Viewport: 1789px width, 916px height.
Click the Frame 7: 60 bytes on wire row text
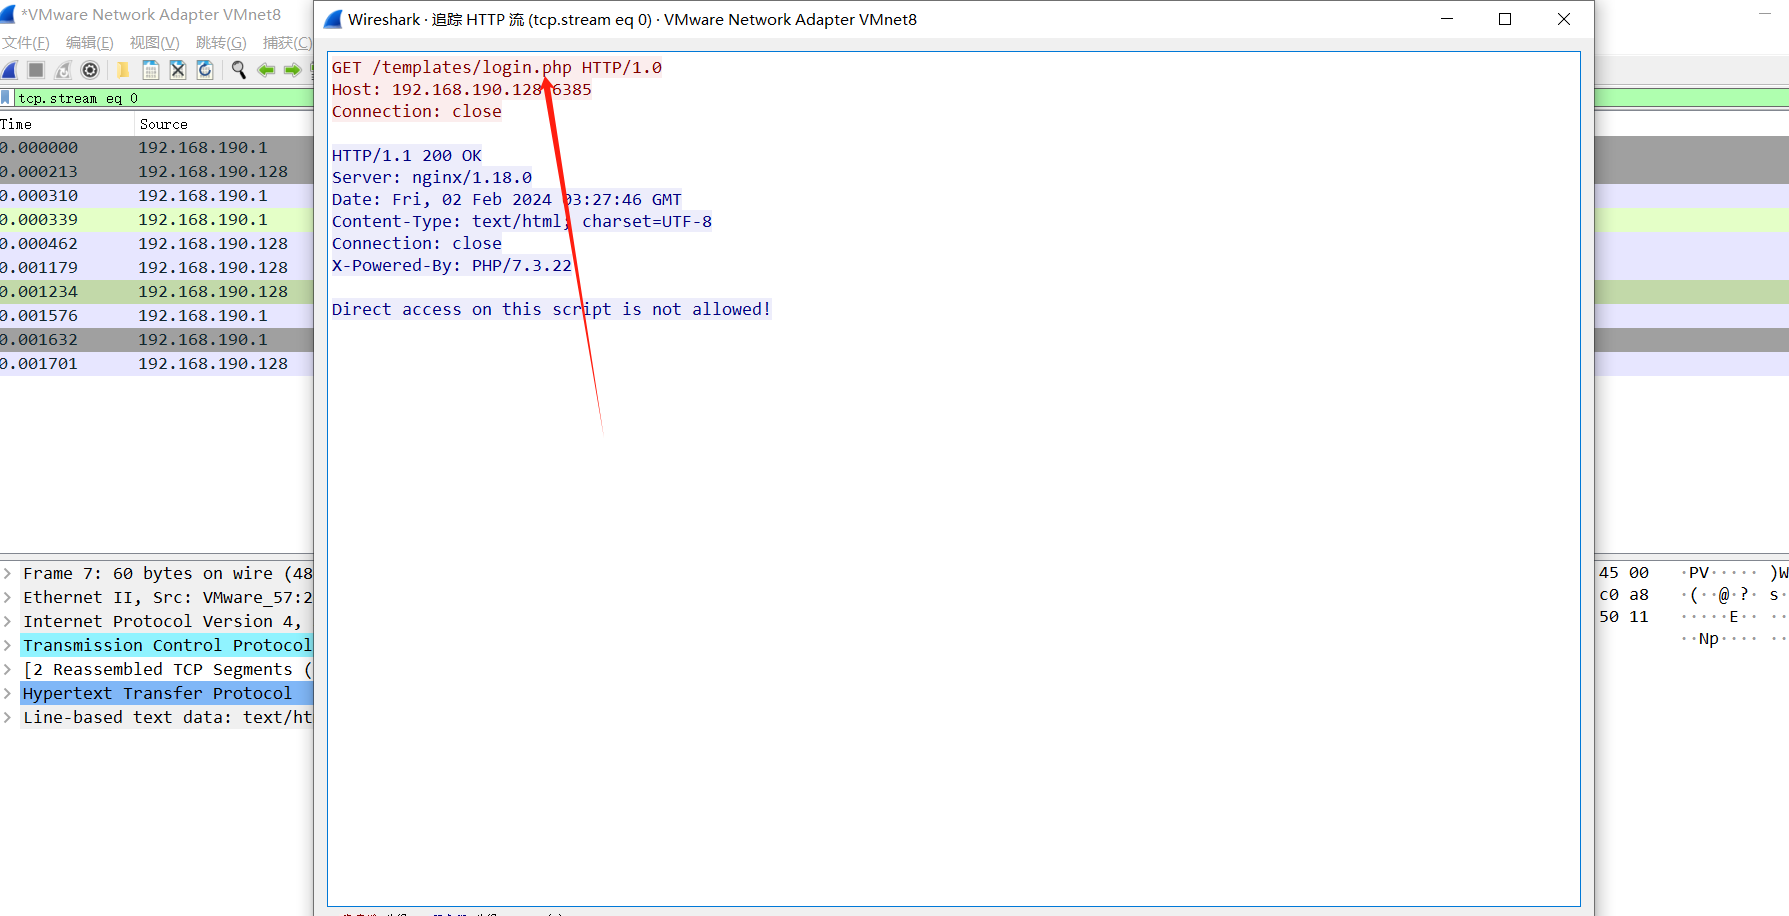[x=168, y=573]
